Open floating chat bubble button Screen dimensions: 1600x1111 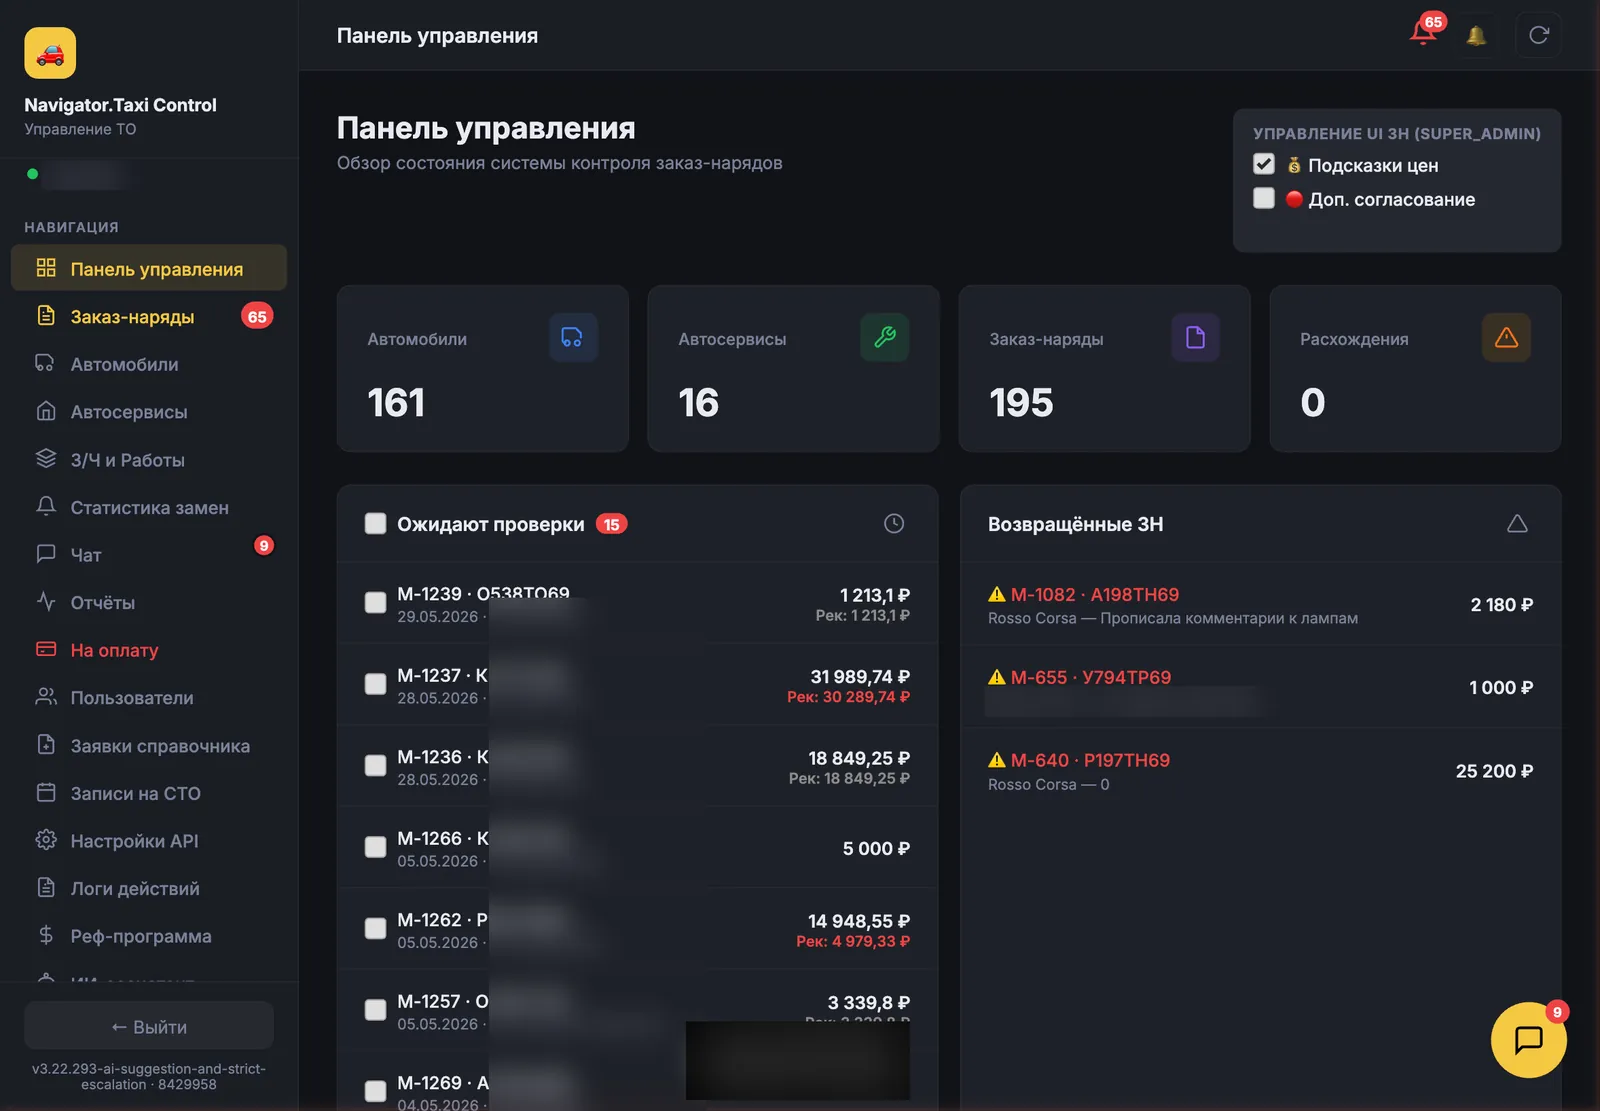pos(1528,1040)
